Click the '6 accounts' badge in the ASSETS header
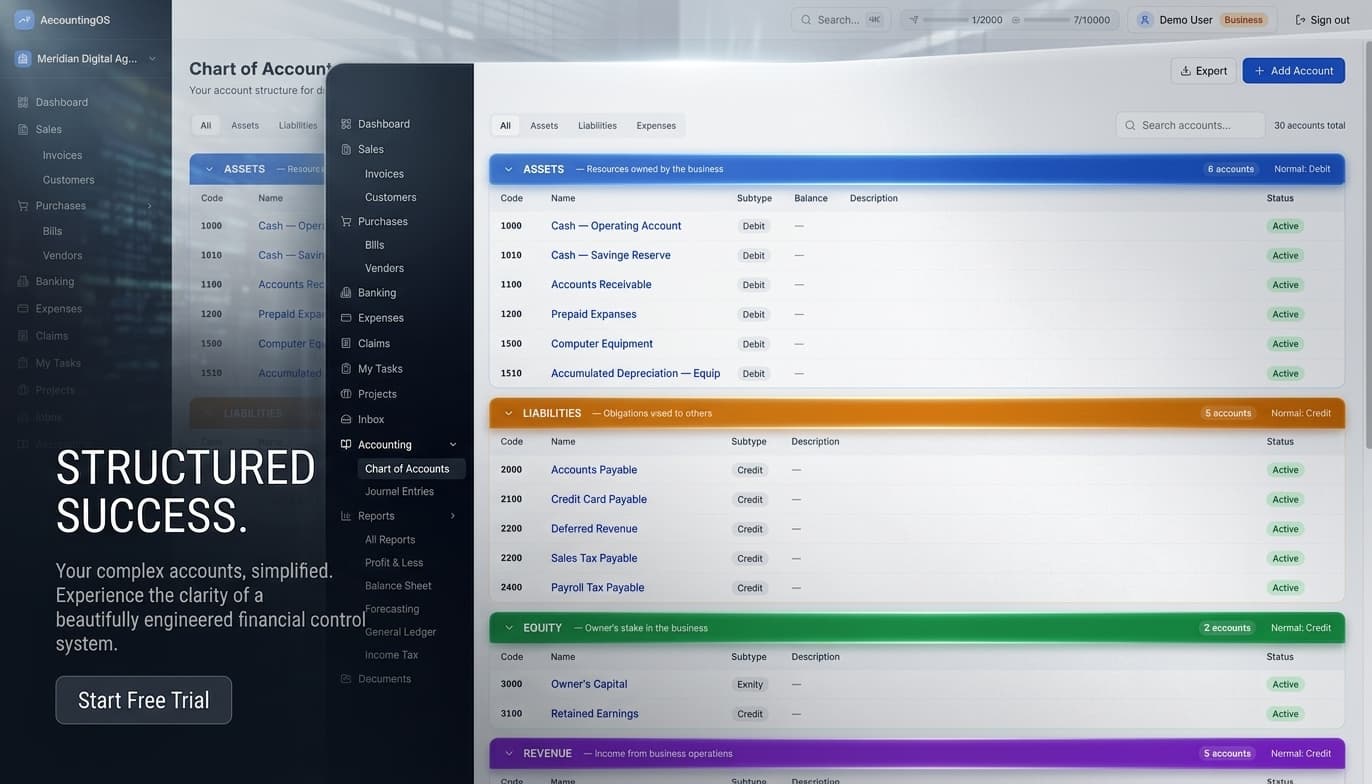 (x=1230, y=169)
